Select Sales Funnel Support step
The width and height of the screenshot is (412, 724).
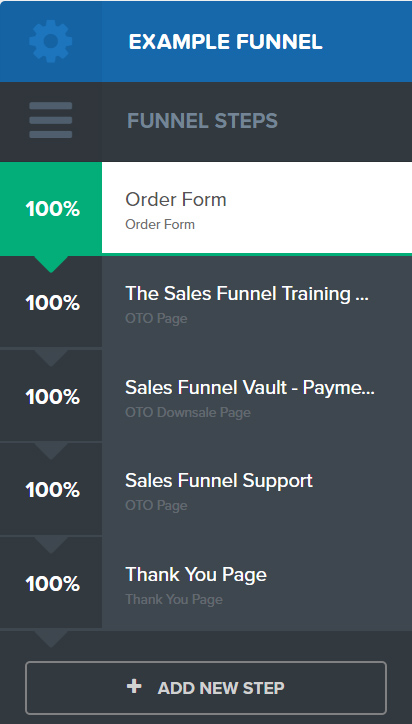pos(257,489)
